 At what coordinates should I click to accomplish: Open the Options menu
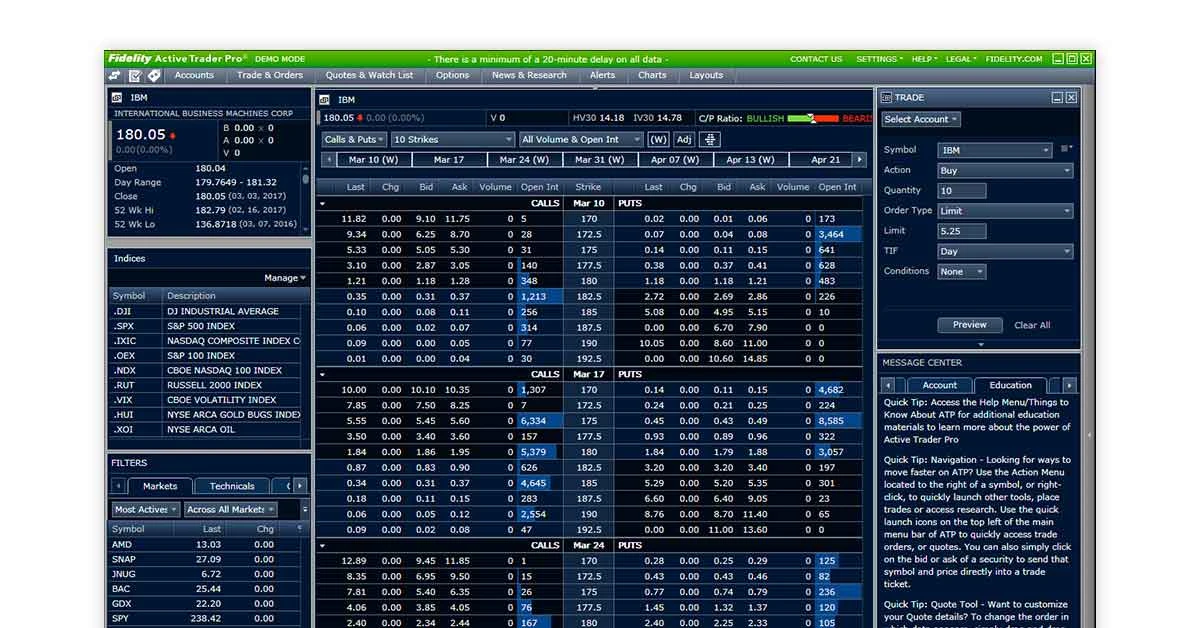(452, 75)
